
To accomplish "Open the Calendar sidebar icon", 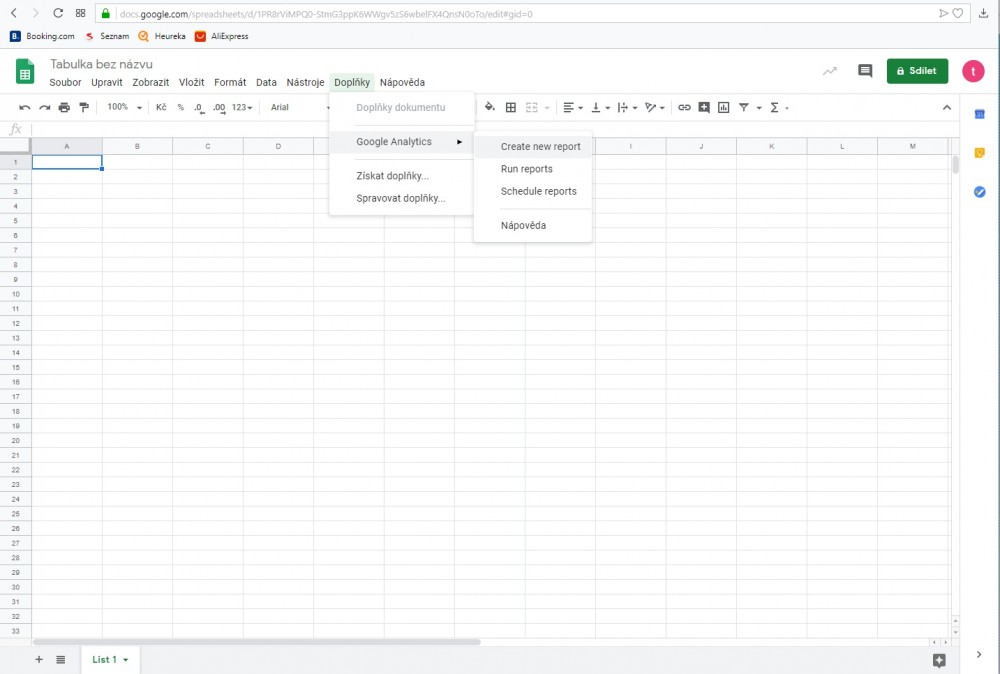I will (980, 115).
